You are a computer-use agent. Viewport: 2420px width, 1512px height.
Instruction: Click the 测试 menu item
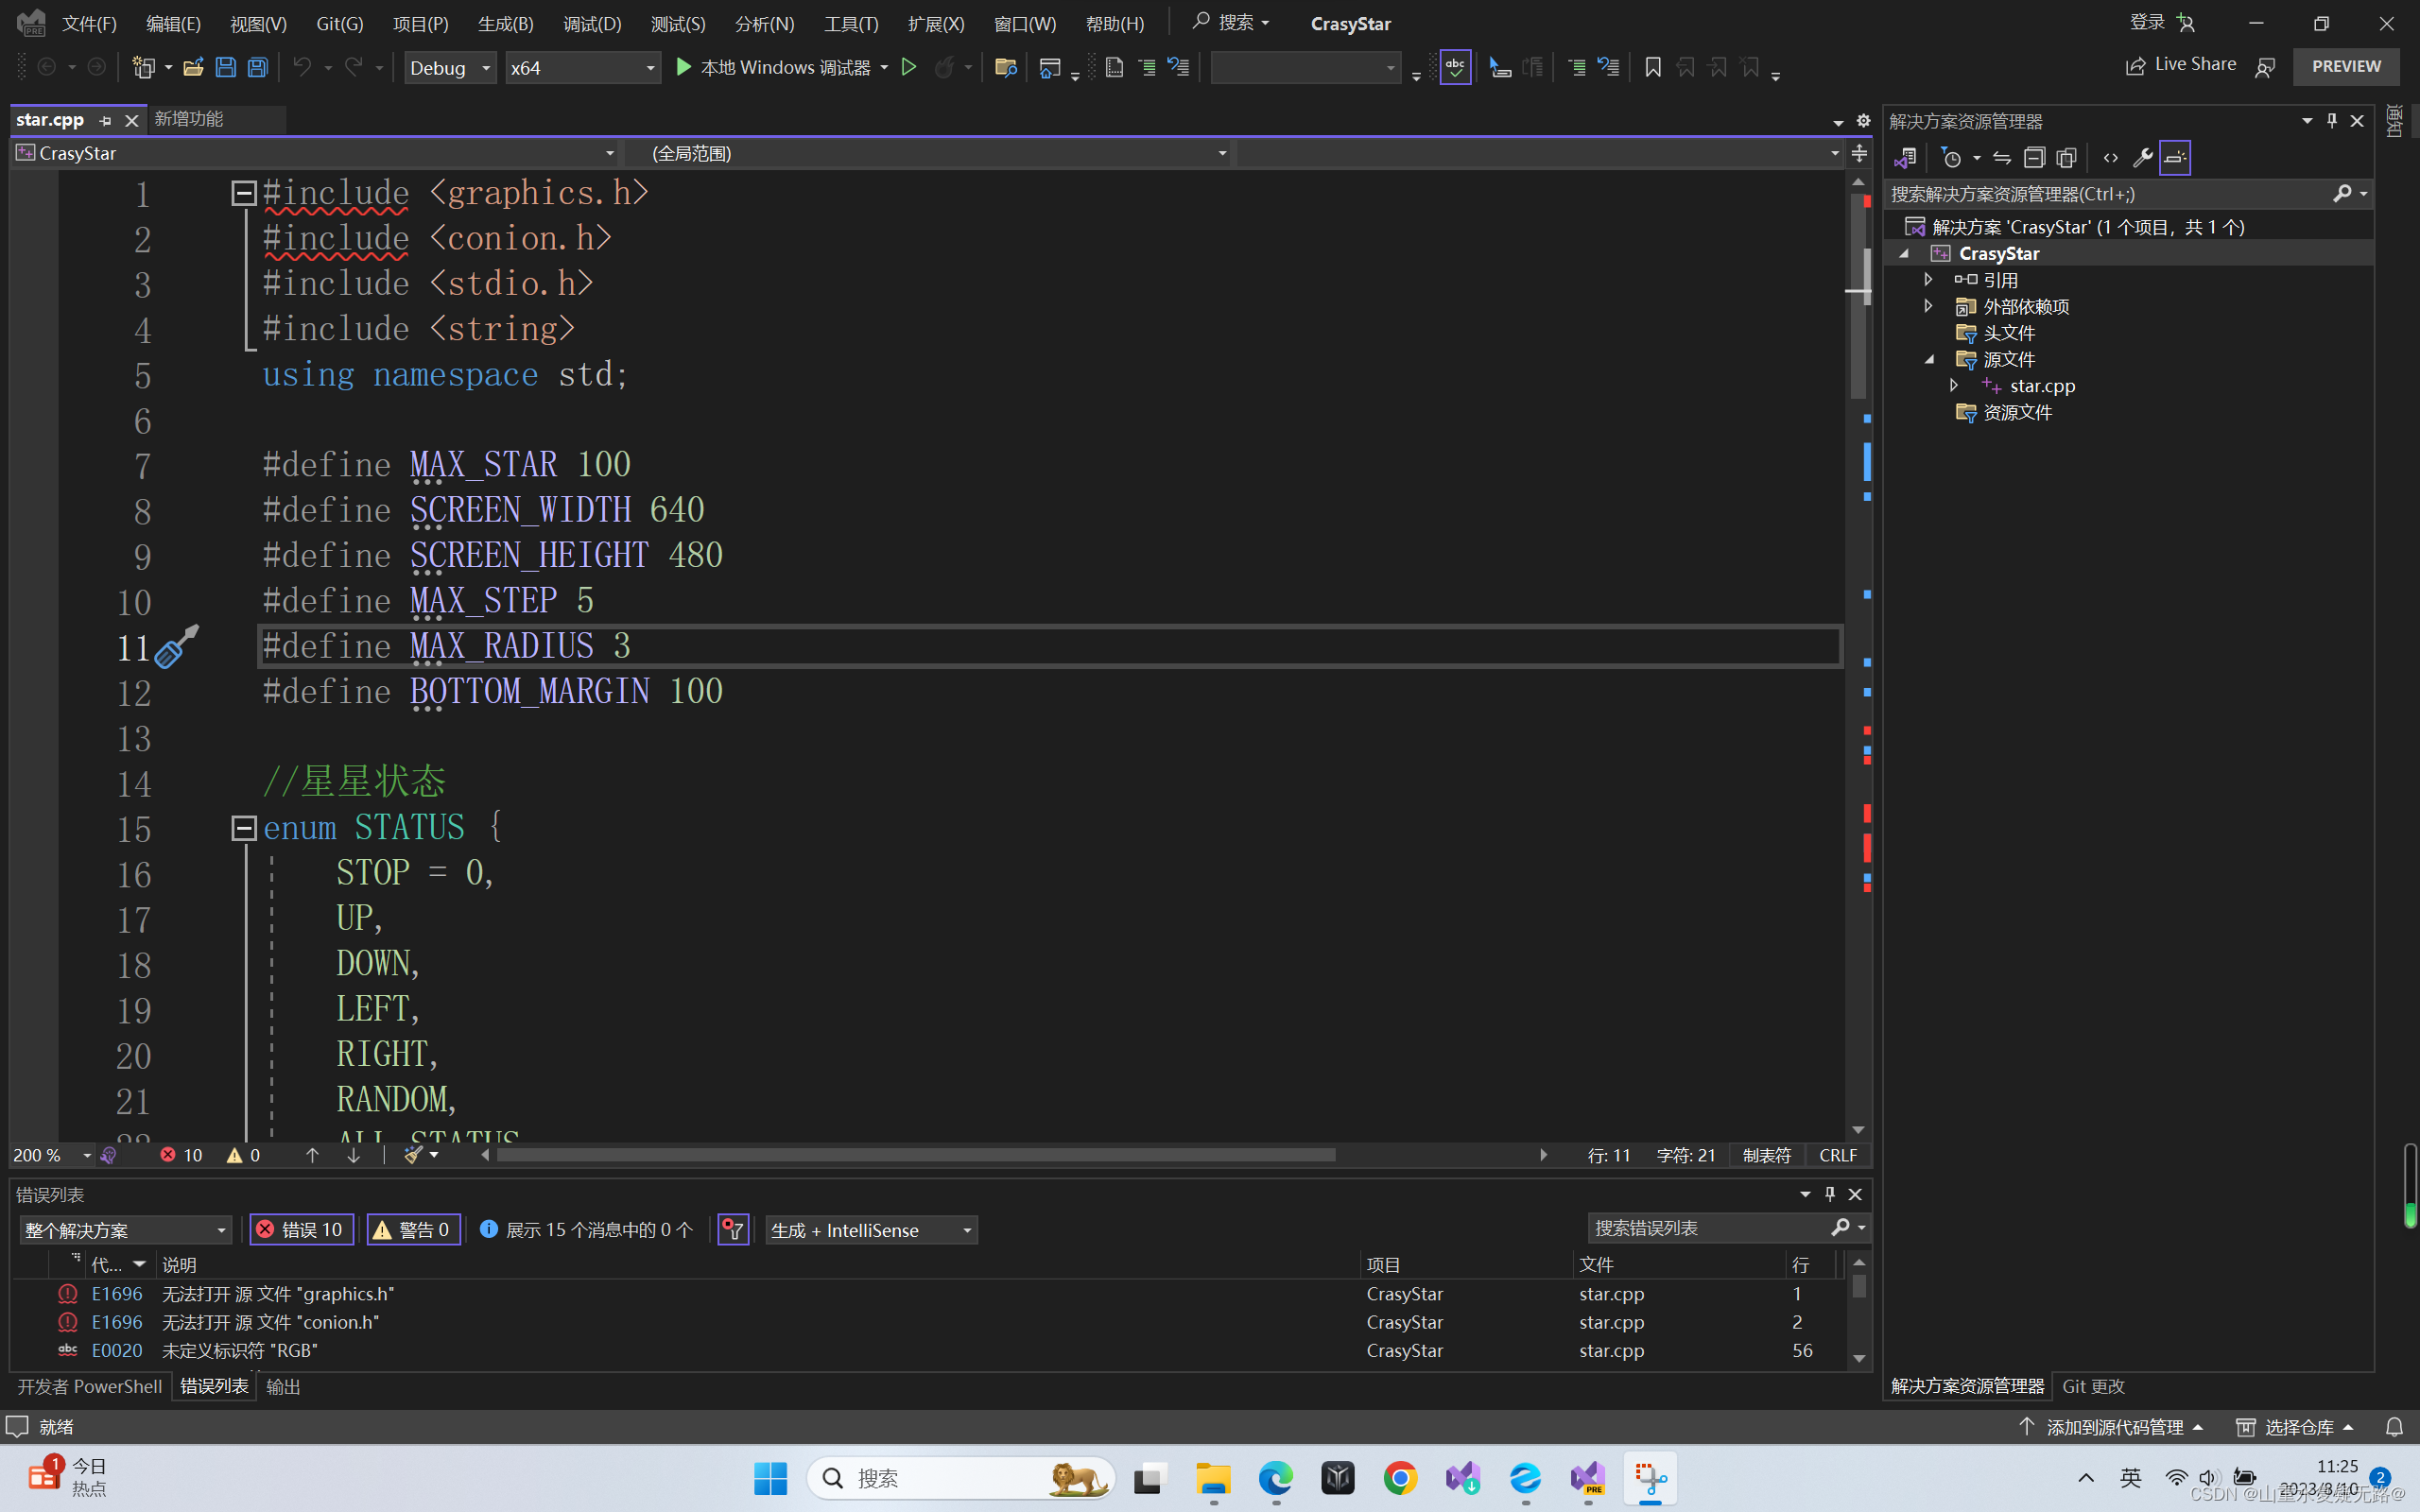click(676, 23)
